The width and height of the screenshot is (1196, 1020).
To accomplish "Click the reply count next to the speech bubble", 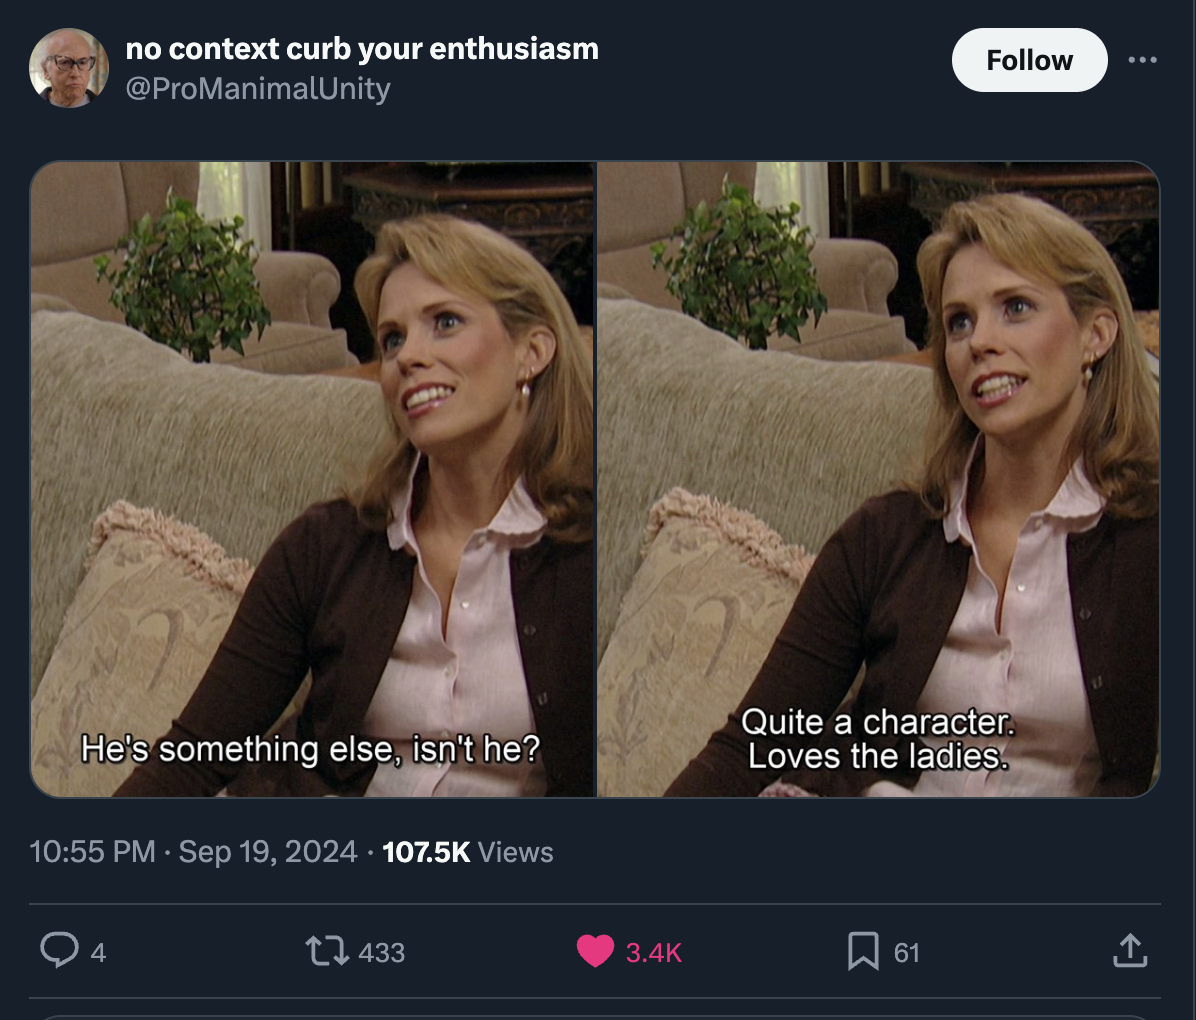I will click(x=96, y=954).
